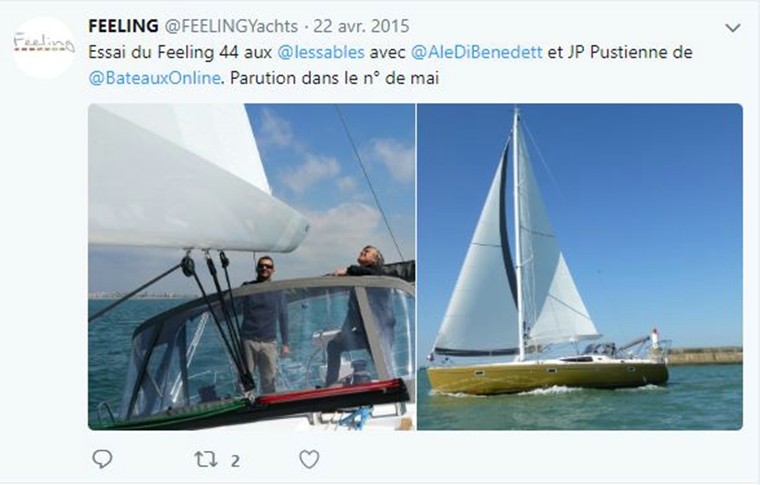Click the yellow hull of the sailboat
760x485 pixels.
(x=547, y=377)
